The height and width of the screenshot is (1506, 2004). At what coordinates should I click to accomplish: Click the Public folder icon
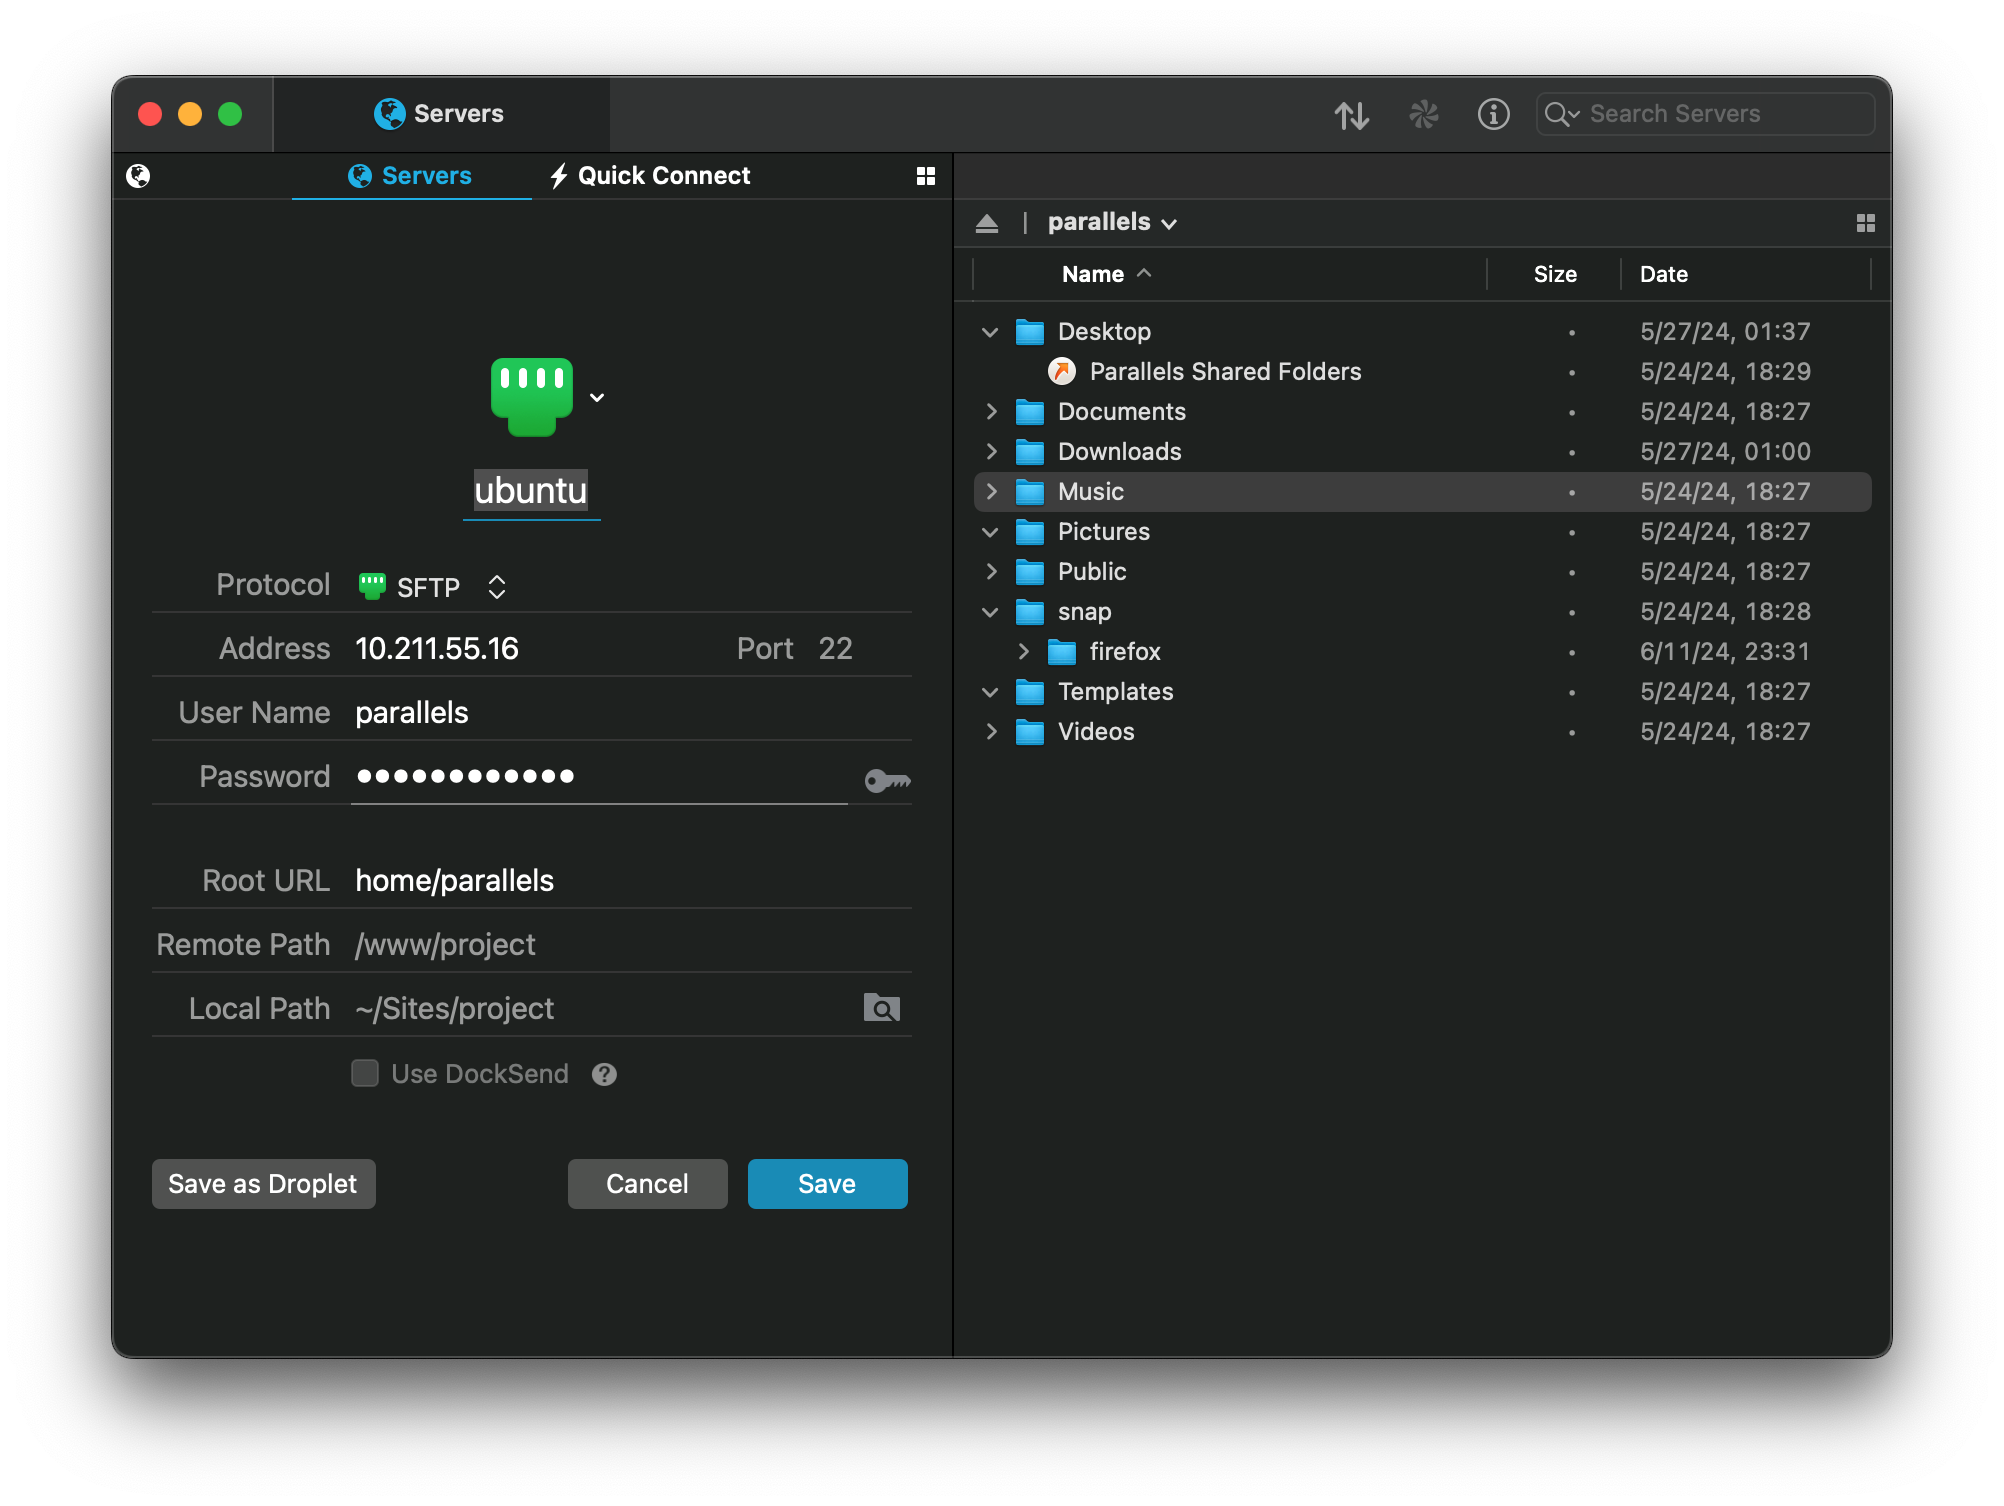pos(1030,572)
